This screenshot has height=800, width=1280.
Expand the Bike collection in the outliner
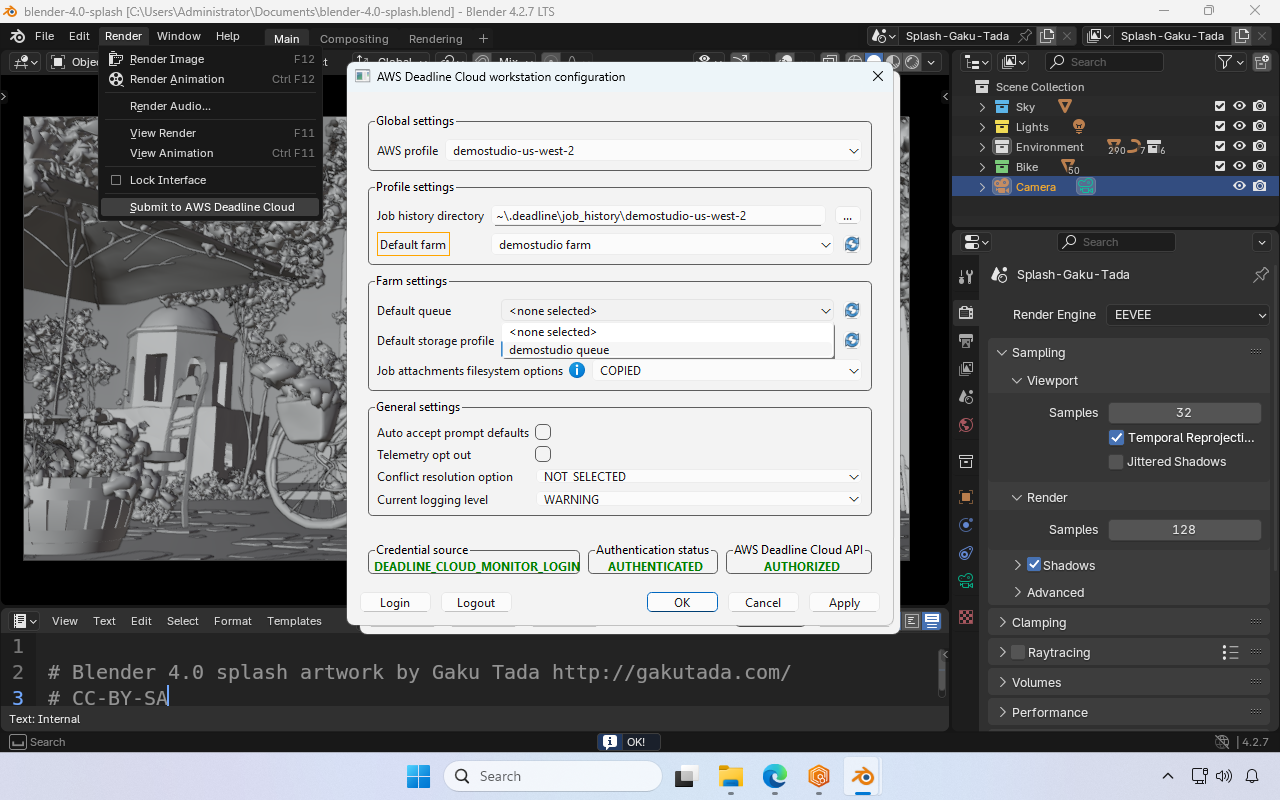coord(981,167)
